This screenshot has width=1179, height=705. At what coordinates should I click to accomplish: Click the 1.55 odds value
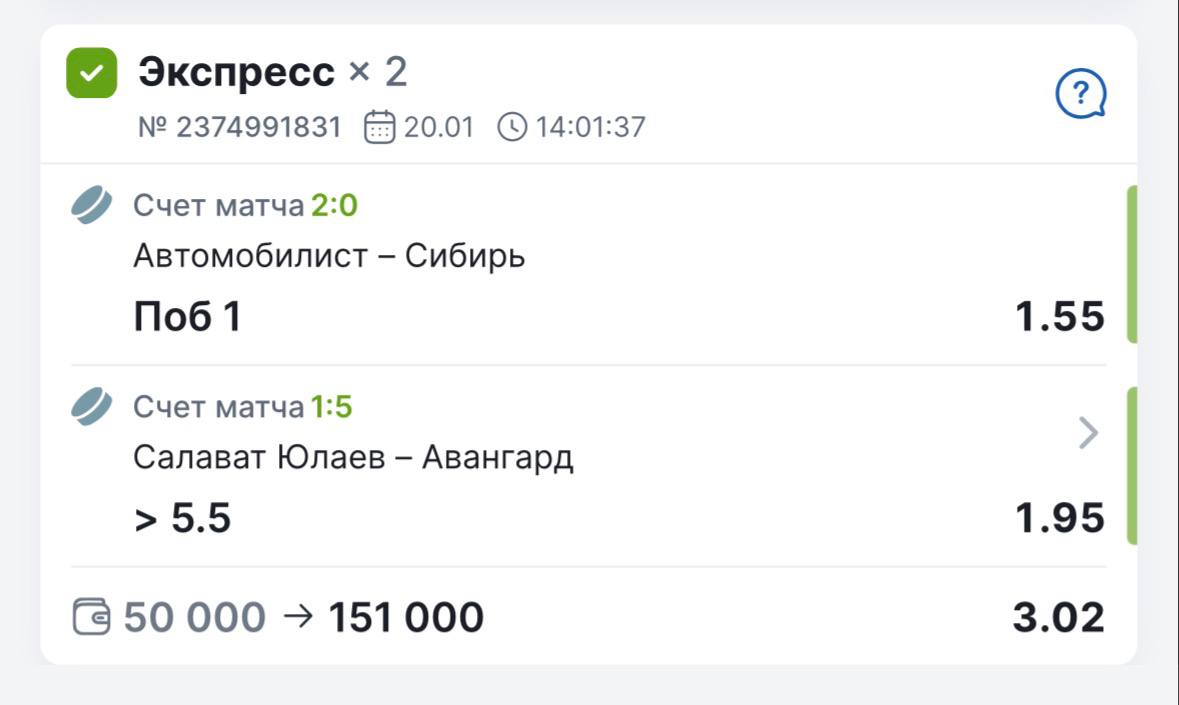click(x=1060, y=317)
